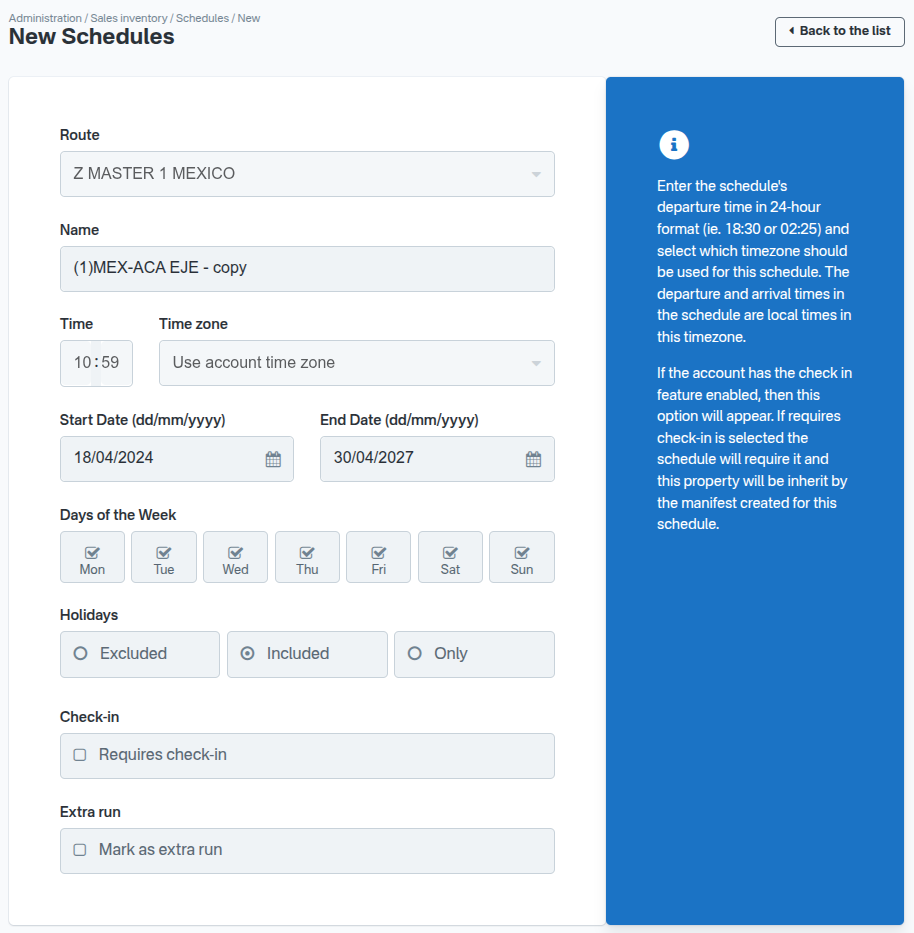Image resolution: width=914 pixels, height=933 pixels.
Task: Enable the Requires check-in checkbox
Action: pos(79,756)
